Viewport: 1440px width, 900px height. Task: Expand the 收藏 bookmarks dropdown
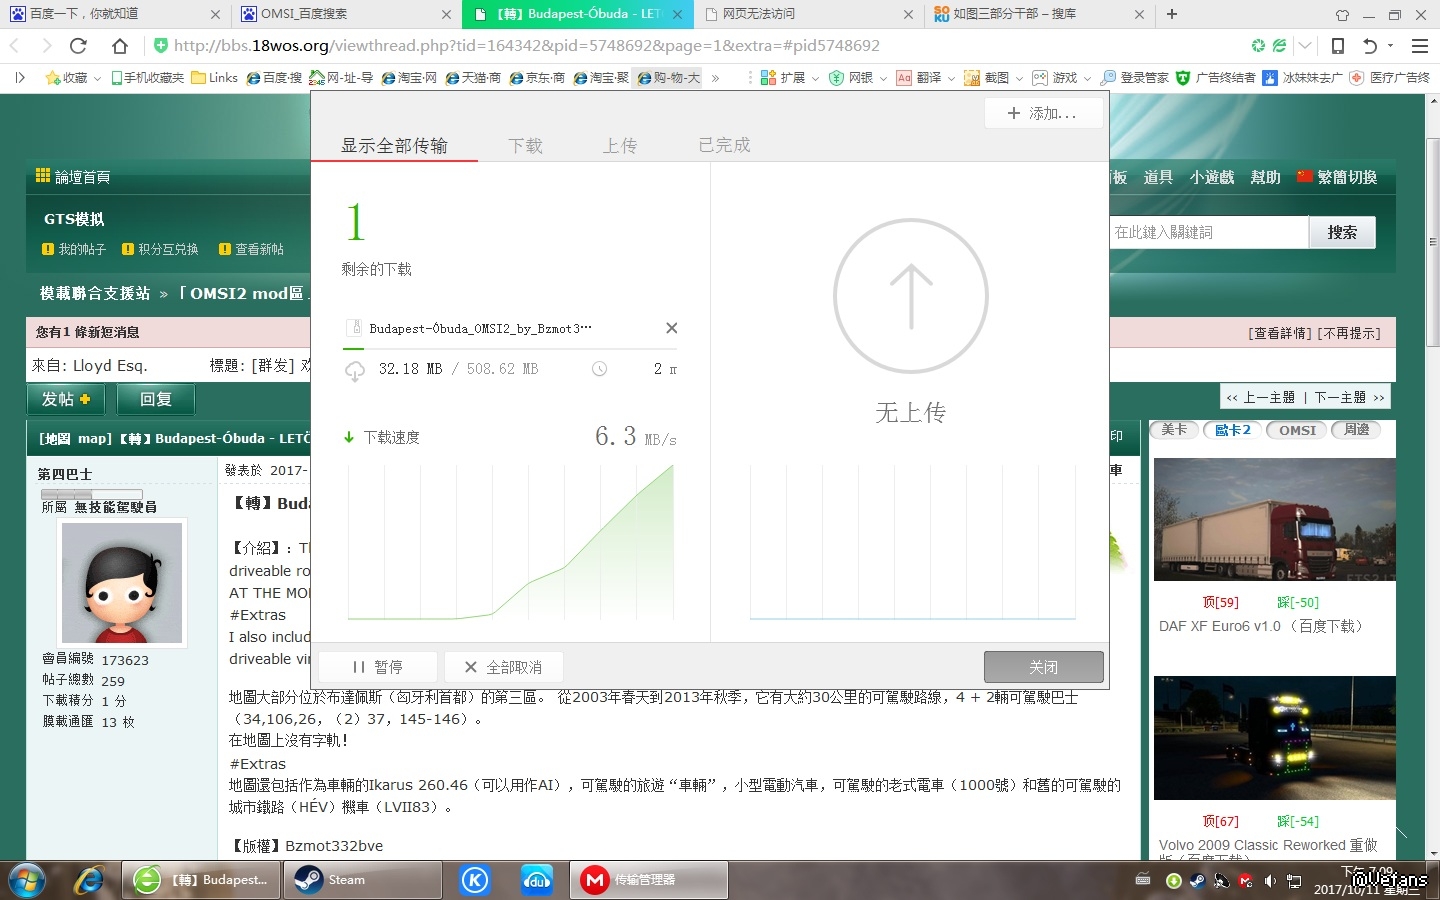coord(97,78)
